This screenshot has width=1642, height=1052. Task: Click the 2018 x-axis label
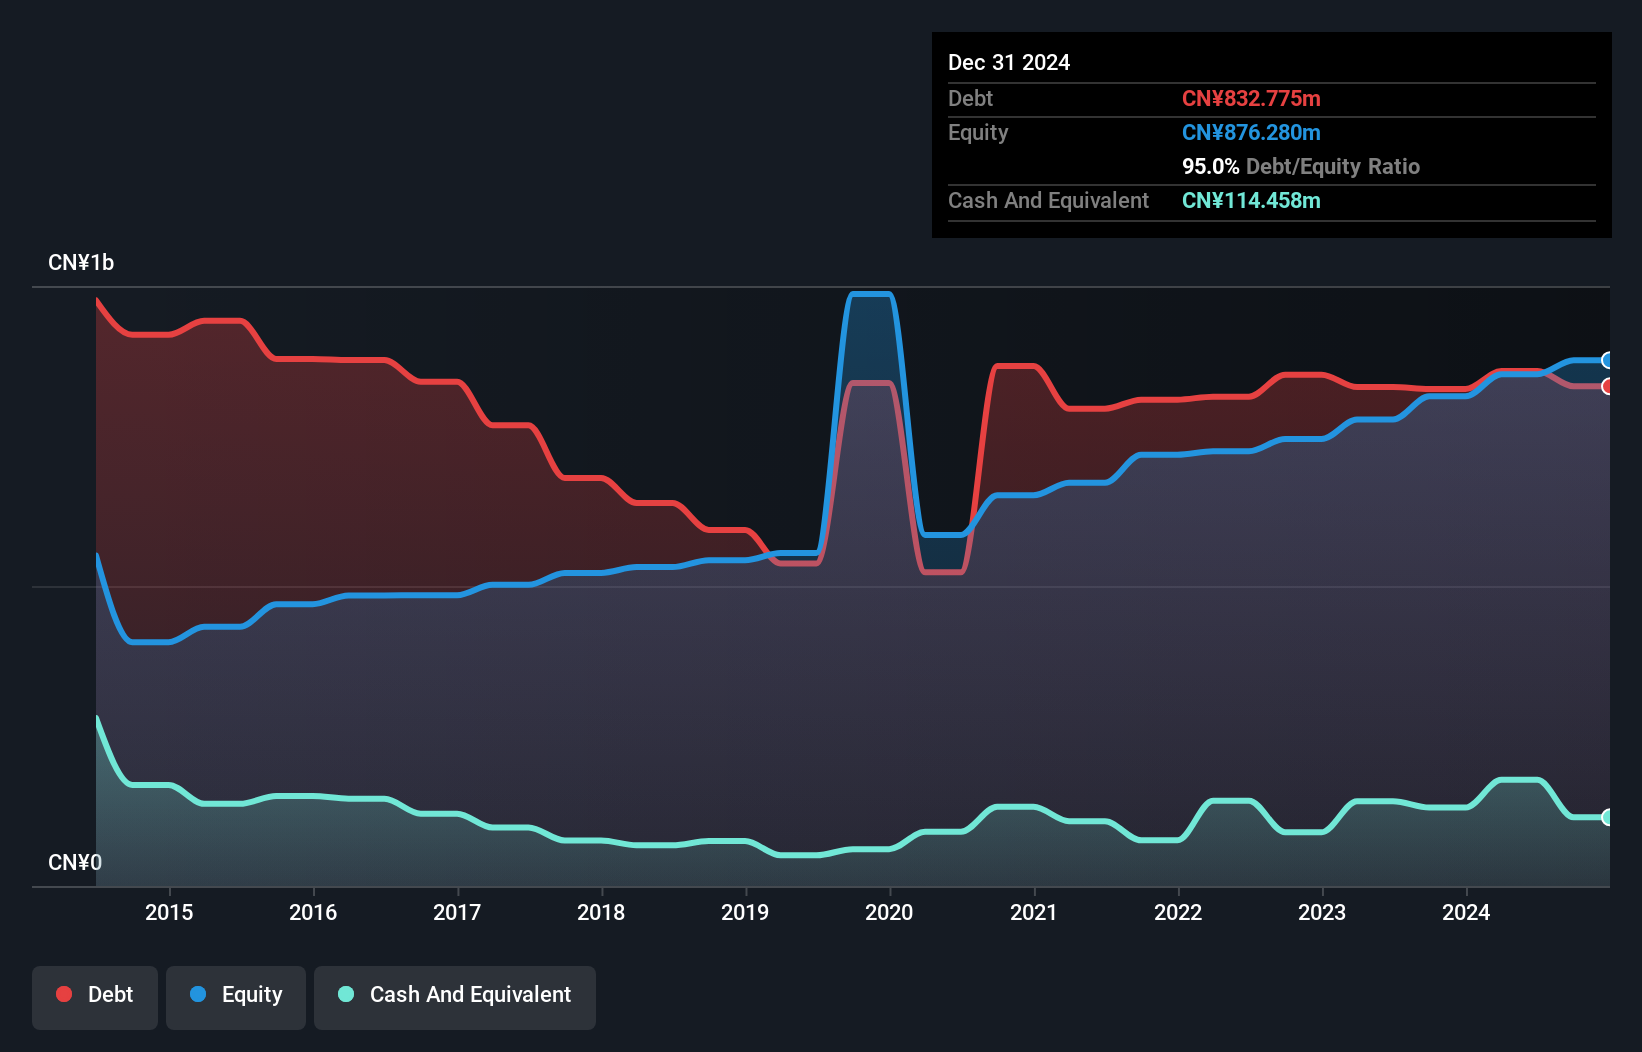[x=601, y=912]
